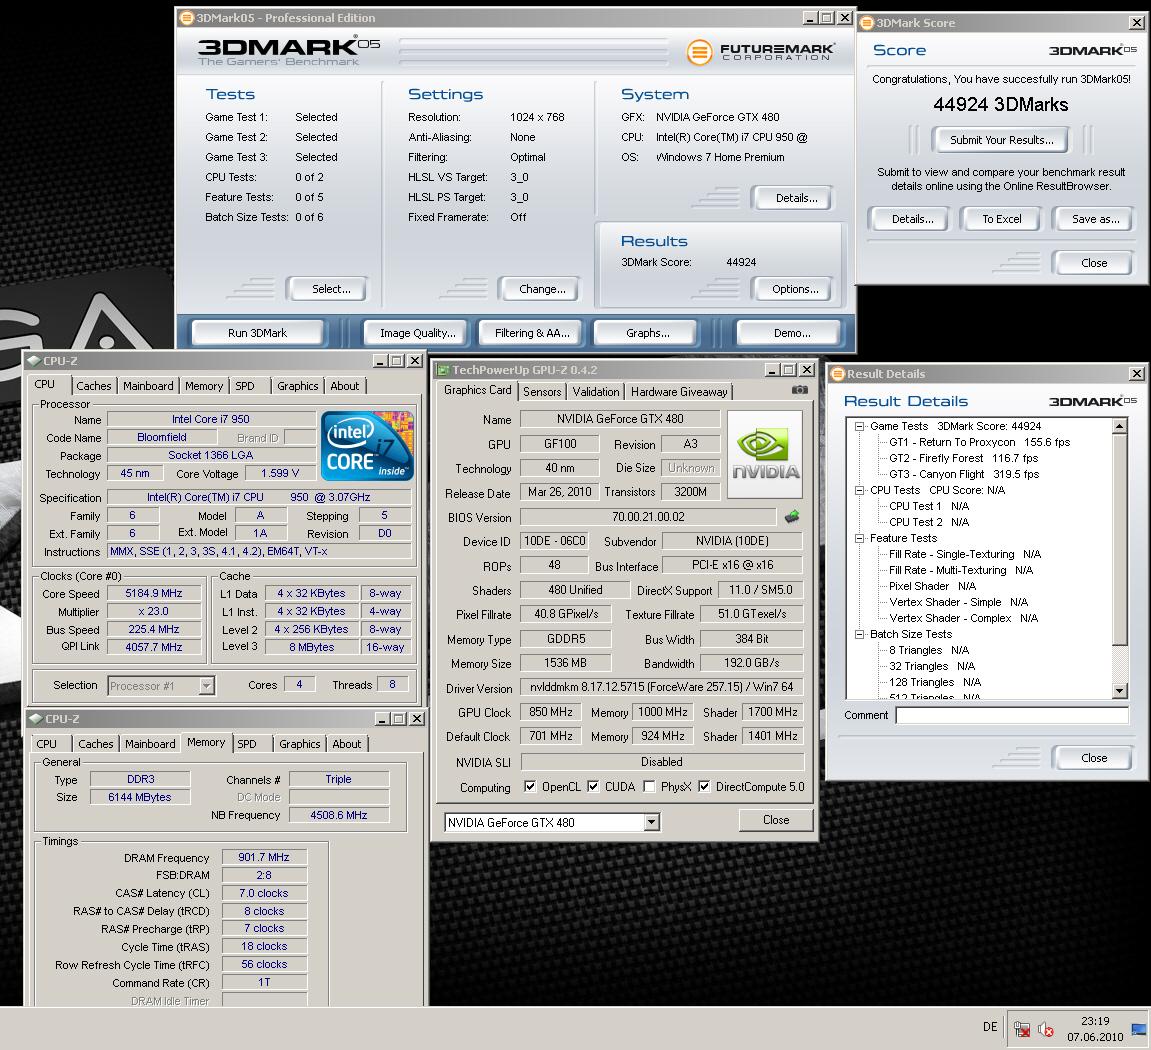Toggle the DirectCompute 5.0 checkbox
Screen dimensions: 1151x1050
[x=704, y=786]
